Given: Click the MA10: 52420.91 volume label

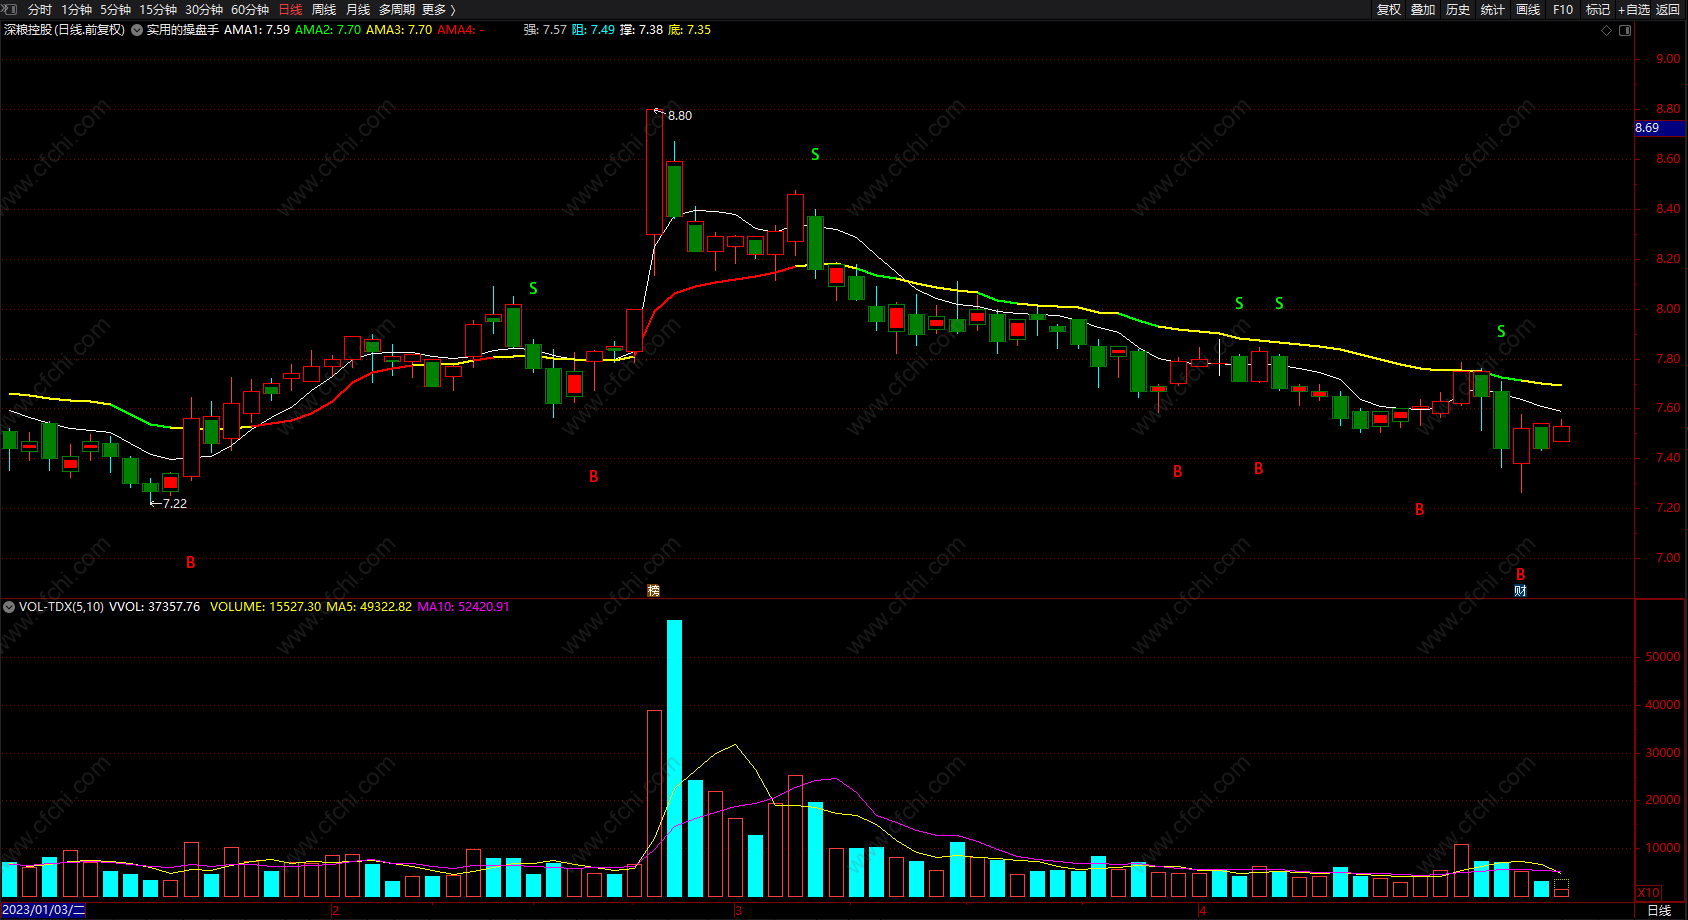Looking at the screenshot, I should tap(463, 607).
